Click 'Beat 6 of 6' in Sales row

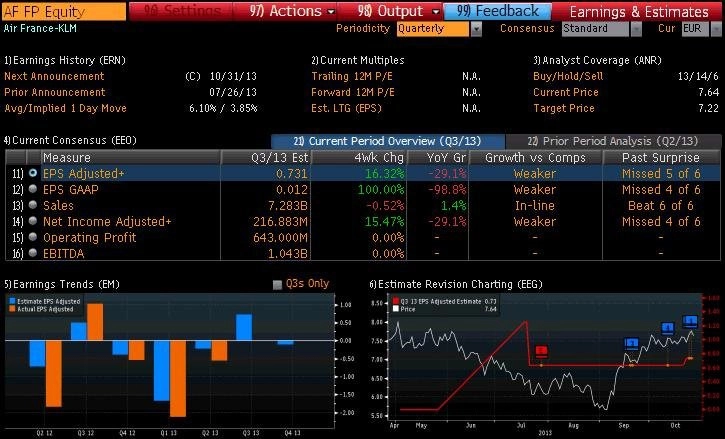[x=661, y=205]
